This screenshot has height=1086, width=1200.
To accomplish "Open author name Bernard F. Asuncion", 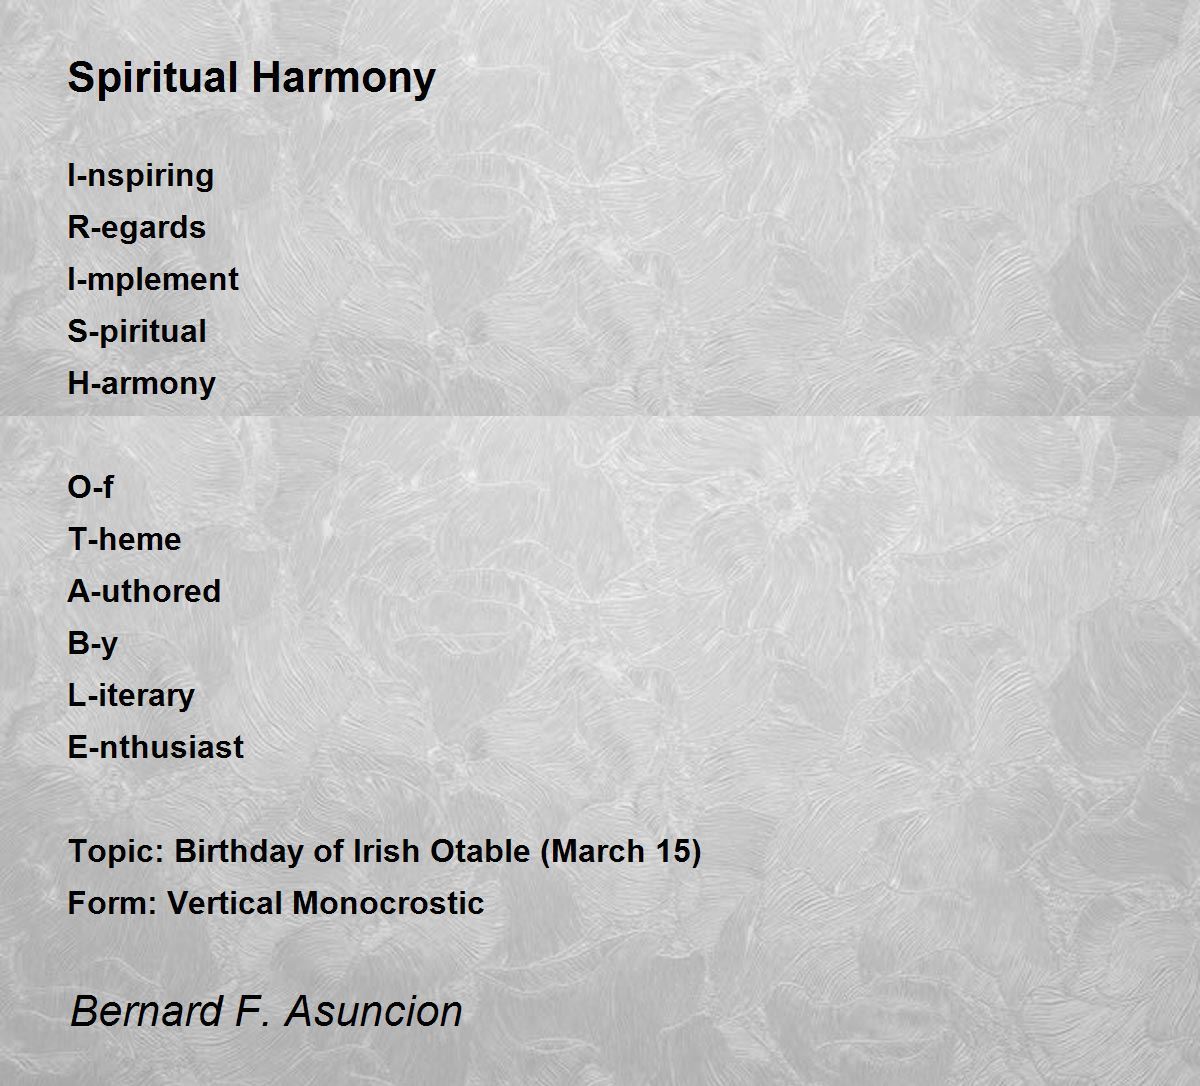I will coord(266,1011).
